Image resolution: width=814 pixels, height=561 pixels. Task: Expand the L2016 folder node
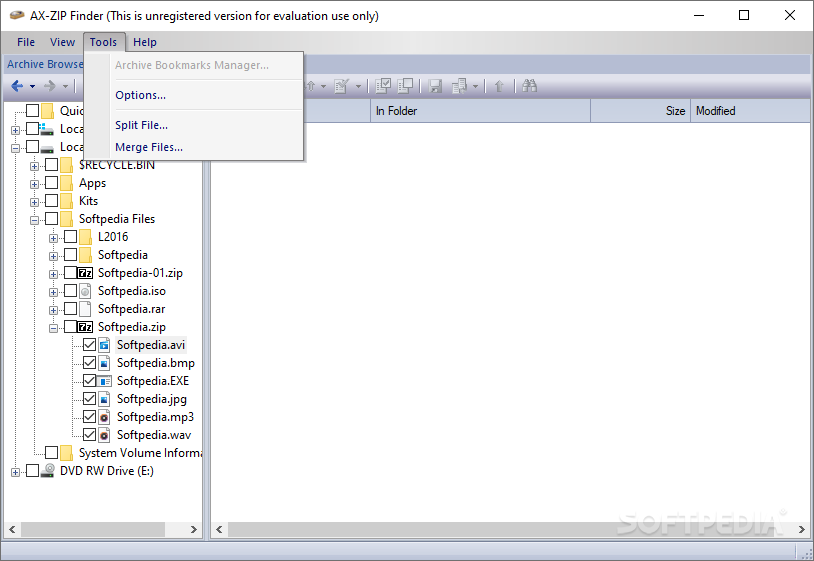tap(53, 238)
